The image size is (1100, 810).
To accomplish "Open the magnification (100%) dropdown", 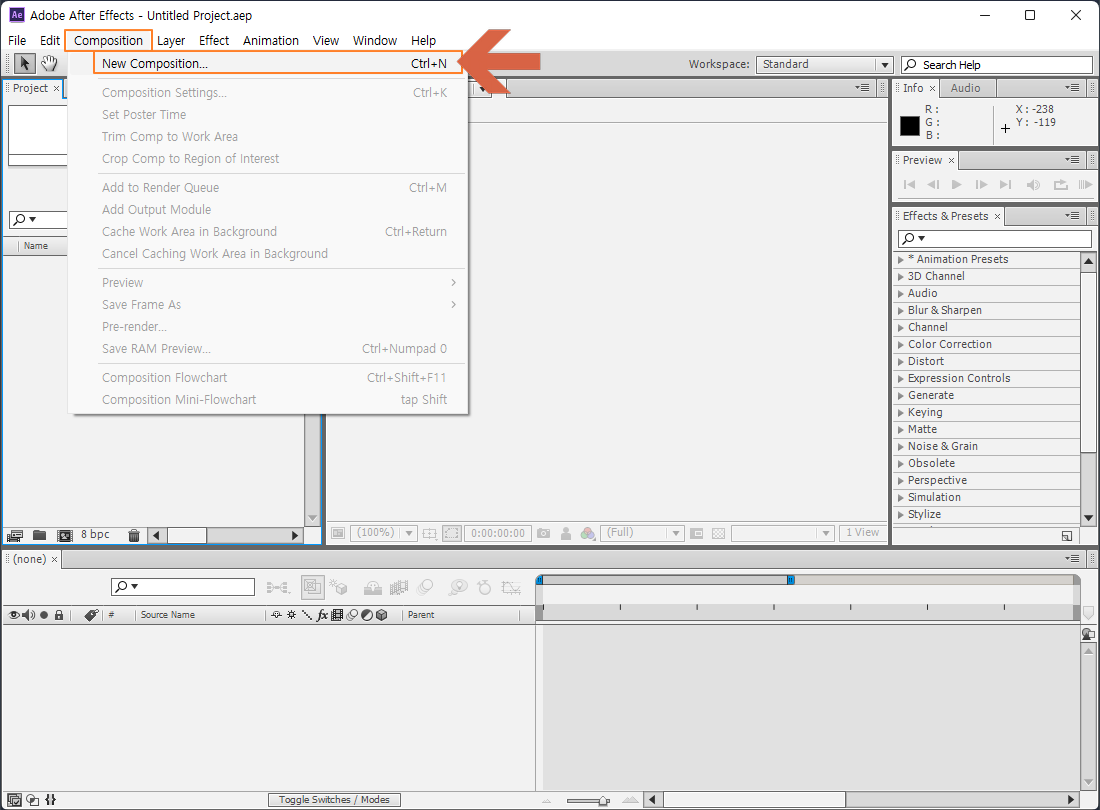I will pos(384,533).
